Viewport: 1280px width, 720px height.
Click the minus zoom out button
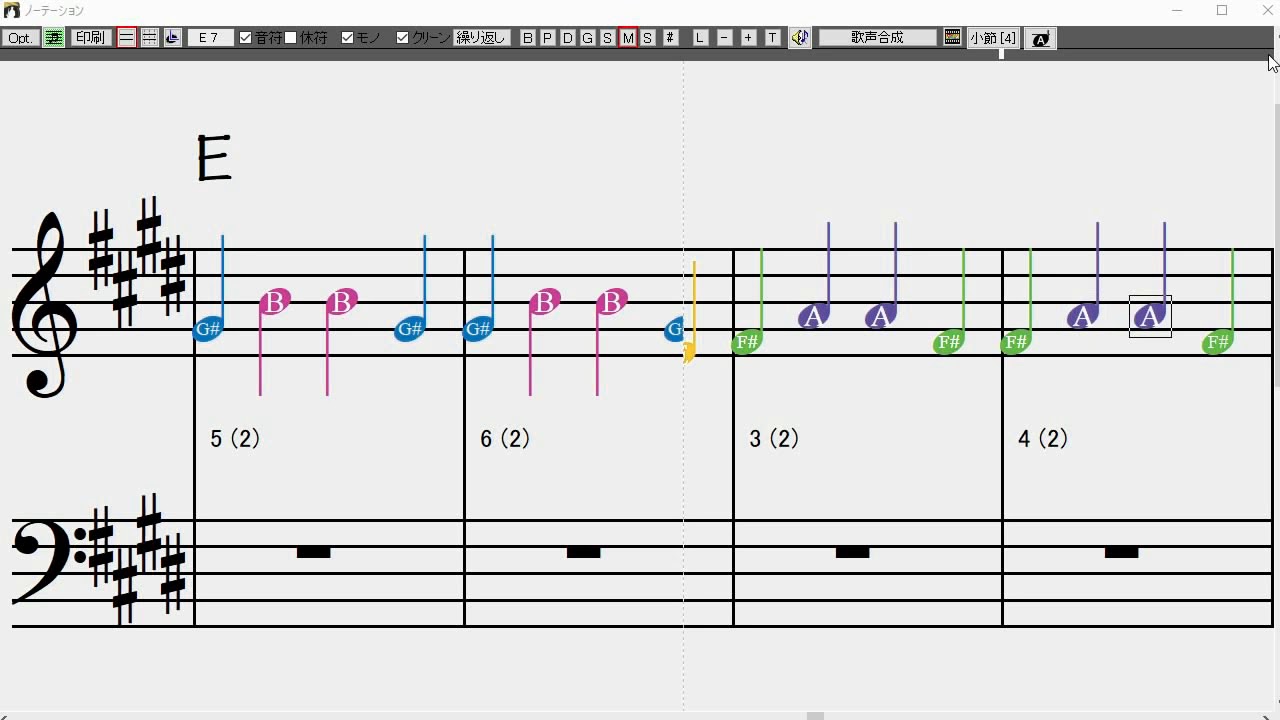point(724,38)
